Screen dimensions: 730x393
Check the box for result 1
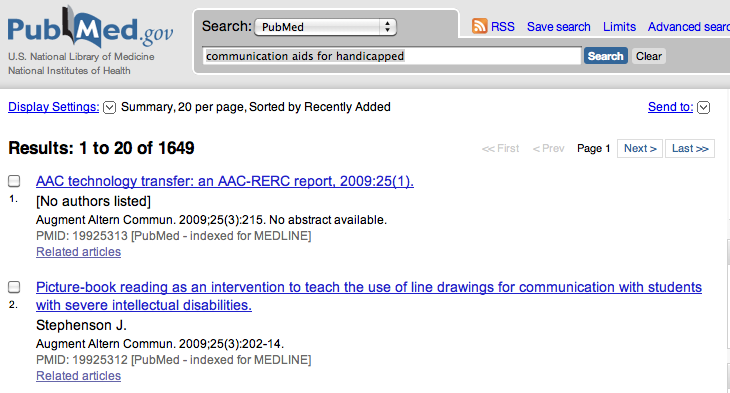coord(14,181)
